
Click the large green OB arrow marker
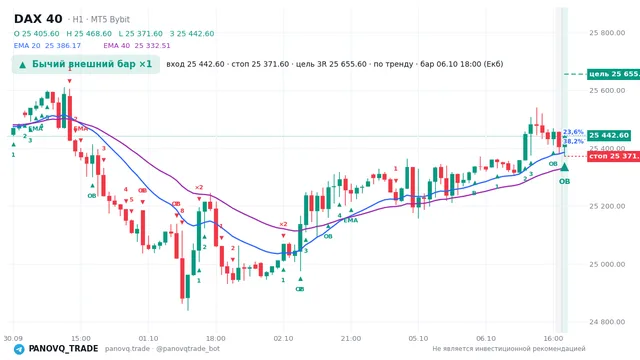(564, 167)
